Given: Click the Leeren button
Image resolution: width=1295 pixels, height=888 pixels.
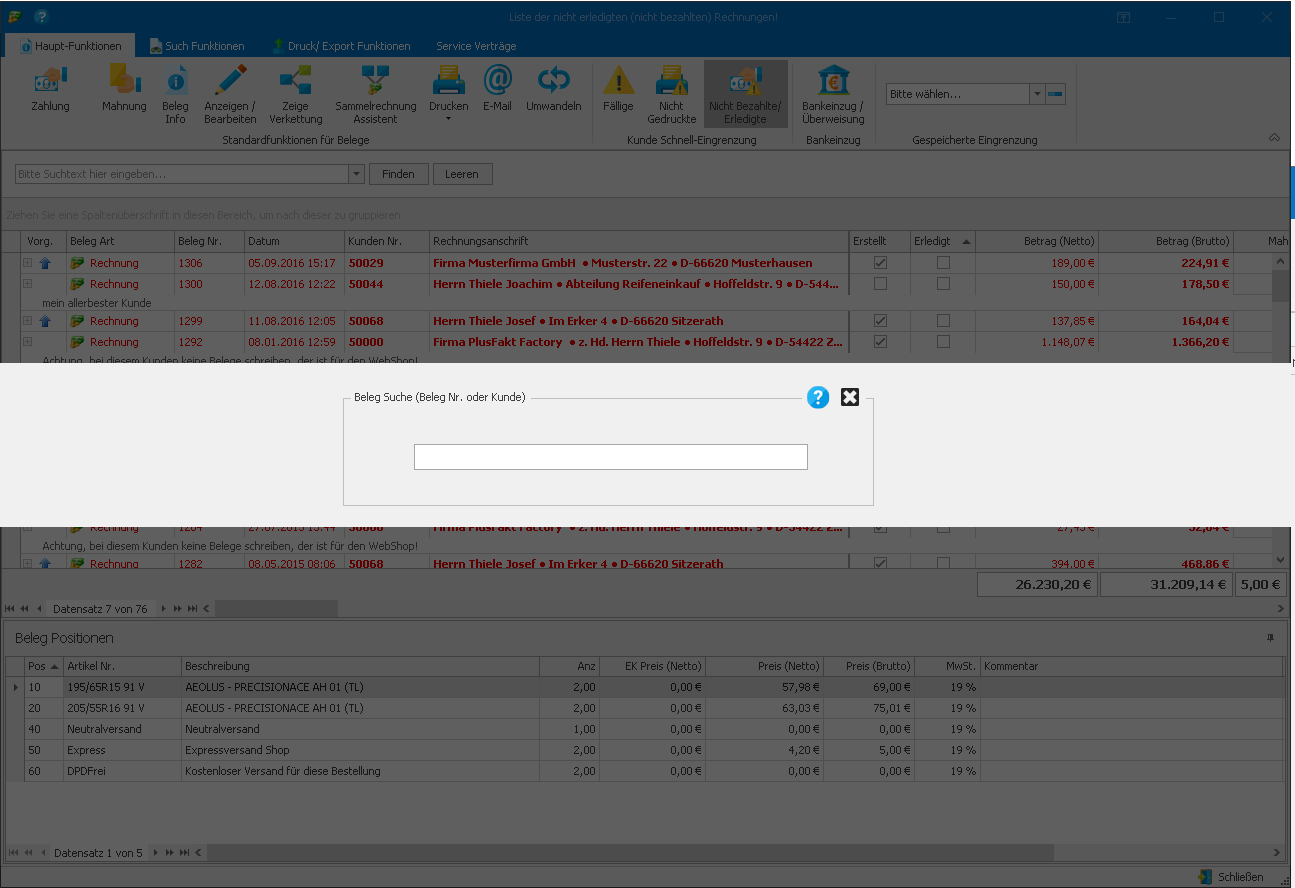Looking at the screenshot, I should pyautogui.click(x=462, y=174).
